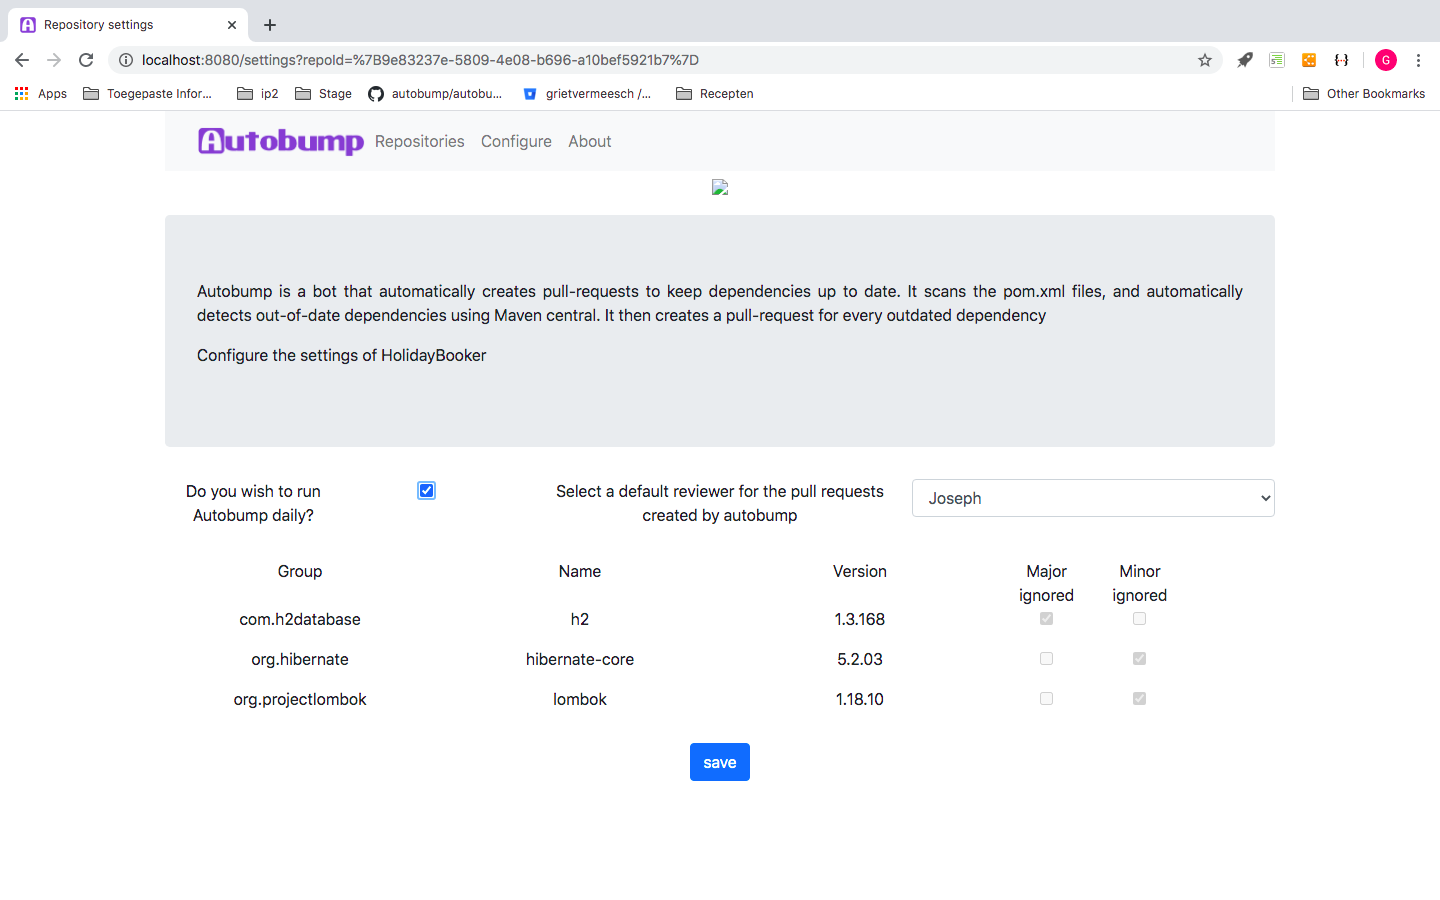
Task: Toggle Minor ignored for lombok
Action: click(x=1139, y=699)
